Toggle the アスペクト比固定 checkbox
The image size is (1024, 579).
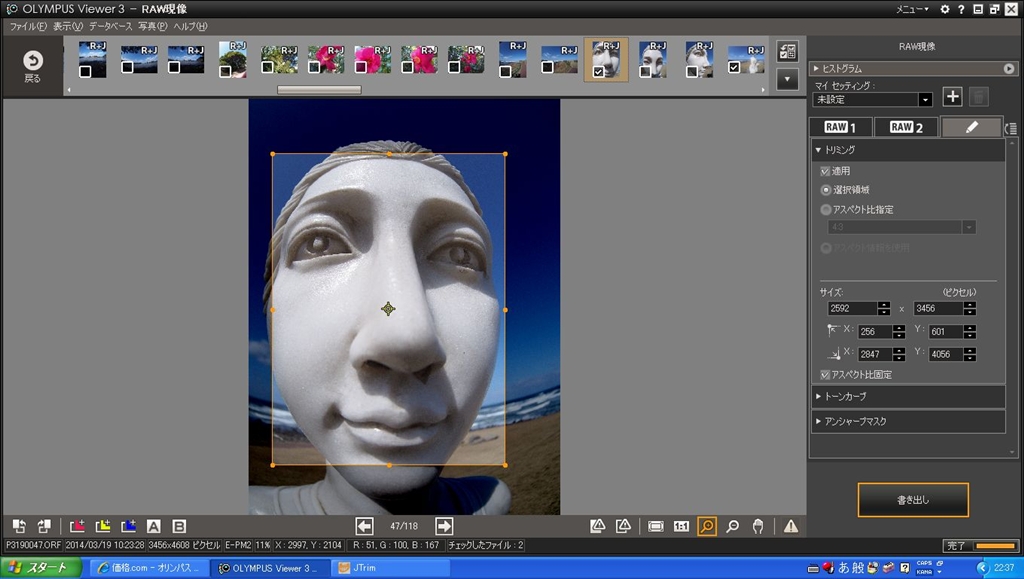[x=825, y=375]
